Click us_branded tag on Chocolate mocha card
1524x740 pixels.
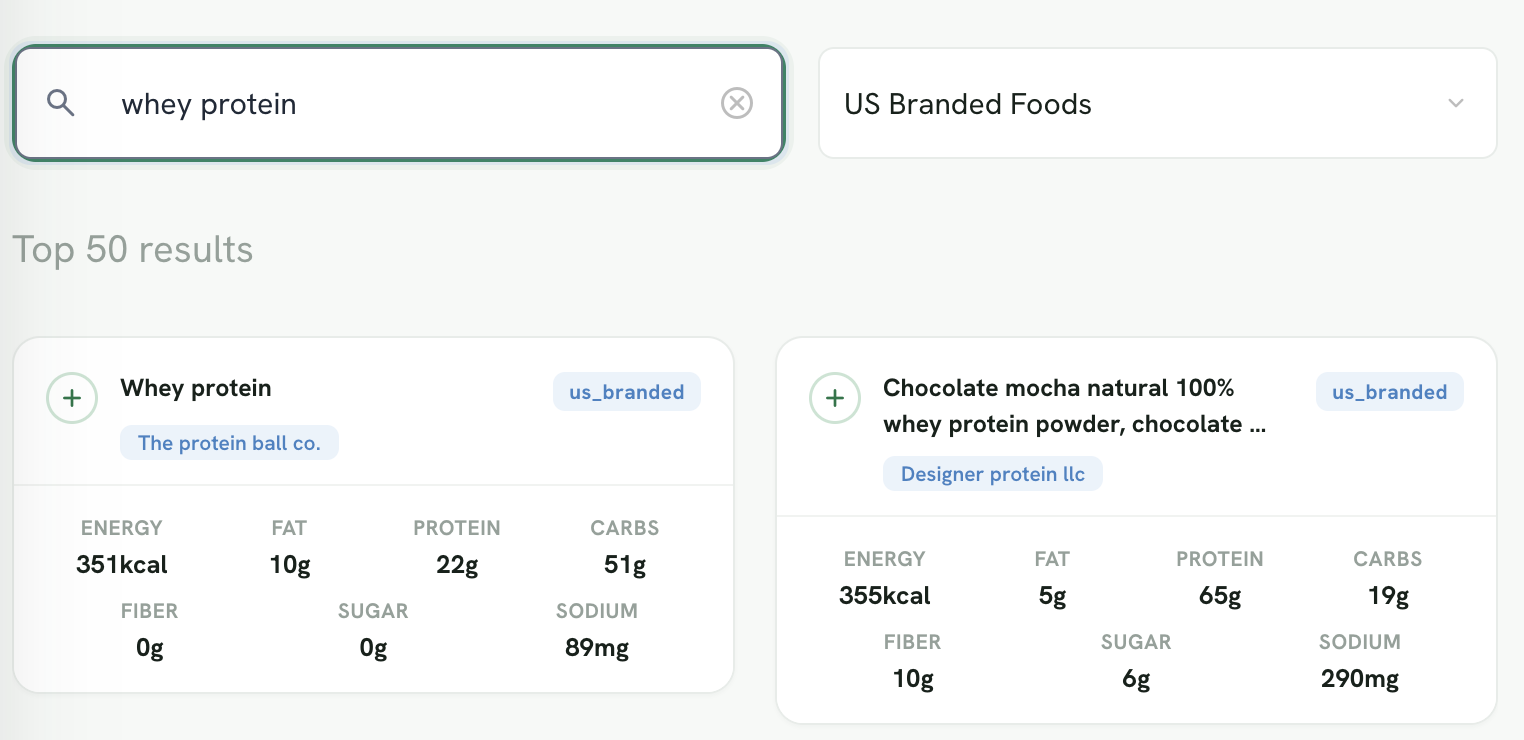(x=1390, y=392)
